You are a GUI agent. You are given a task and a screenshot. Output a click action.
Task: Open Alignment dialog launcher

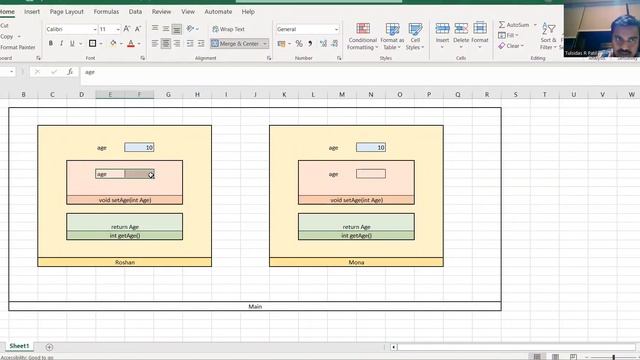coord(269,58)
